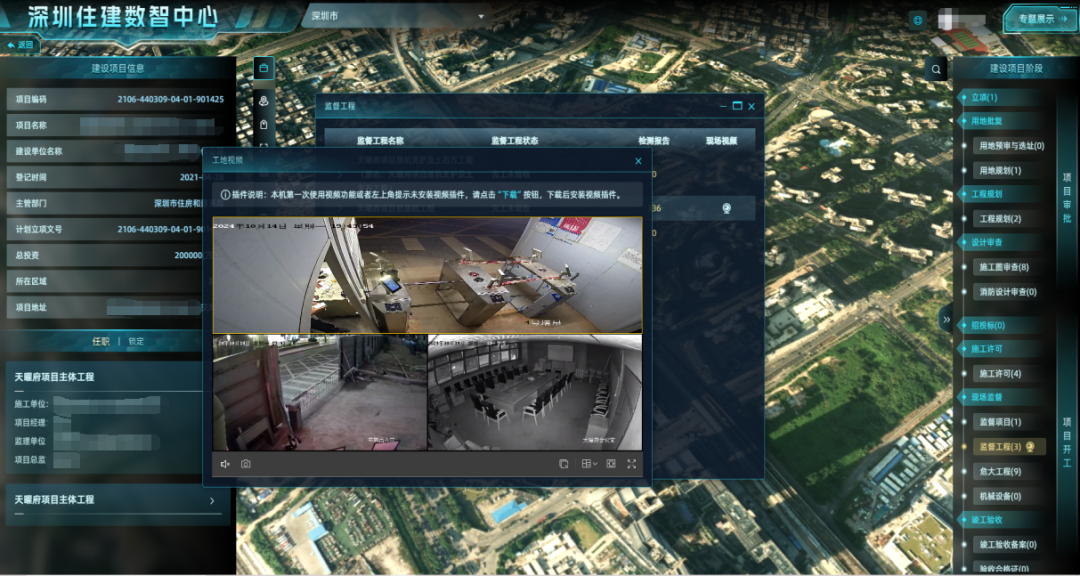
Task: Take a snapshot with the camera icon
Action: [245, 464]
